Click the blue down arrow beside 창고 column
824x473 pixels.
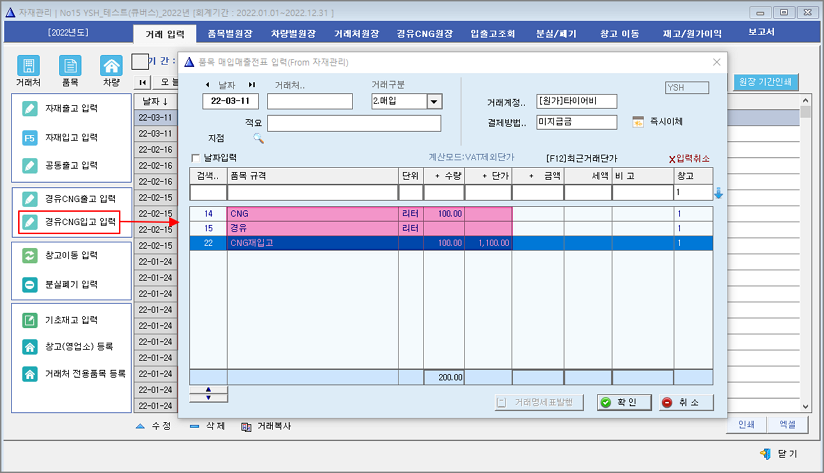[718, 193]
